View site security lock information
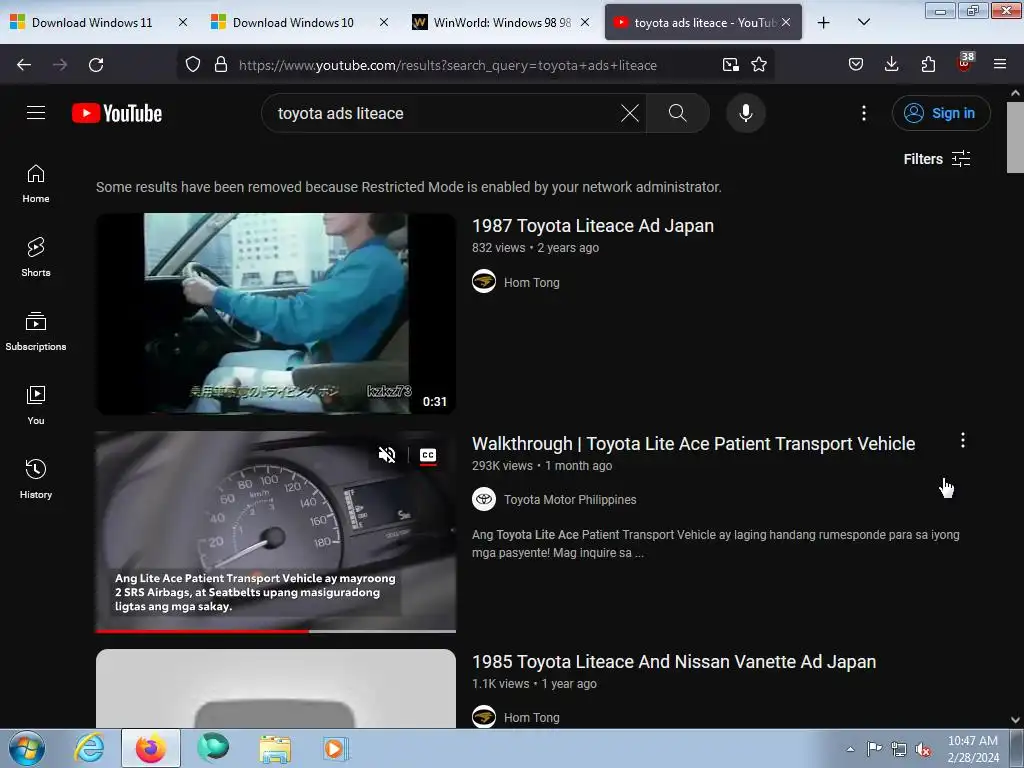The image size is (1024, 768). click(x=221, y=65)
